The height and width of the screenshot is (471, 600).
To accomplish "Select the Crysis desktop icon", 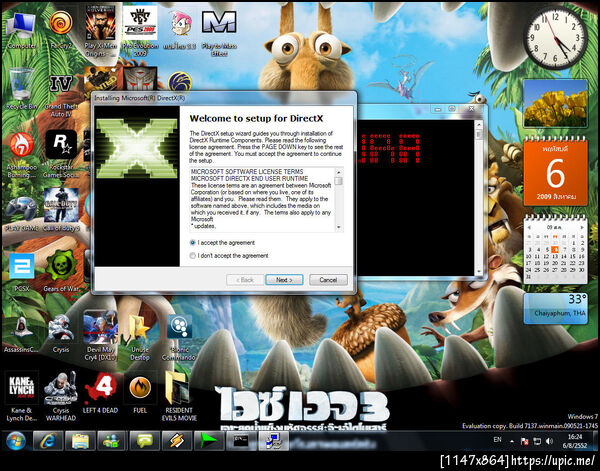I will (61, 333).
